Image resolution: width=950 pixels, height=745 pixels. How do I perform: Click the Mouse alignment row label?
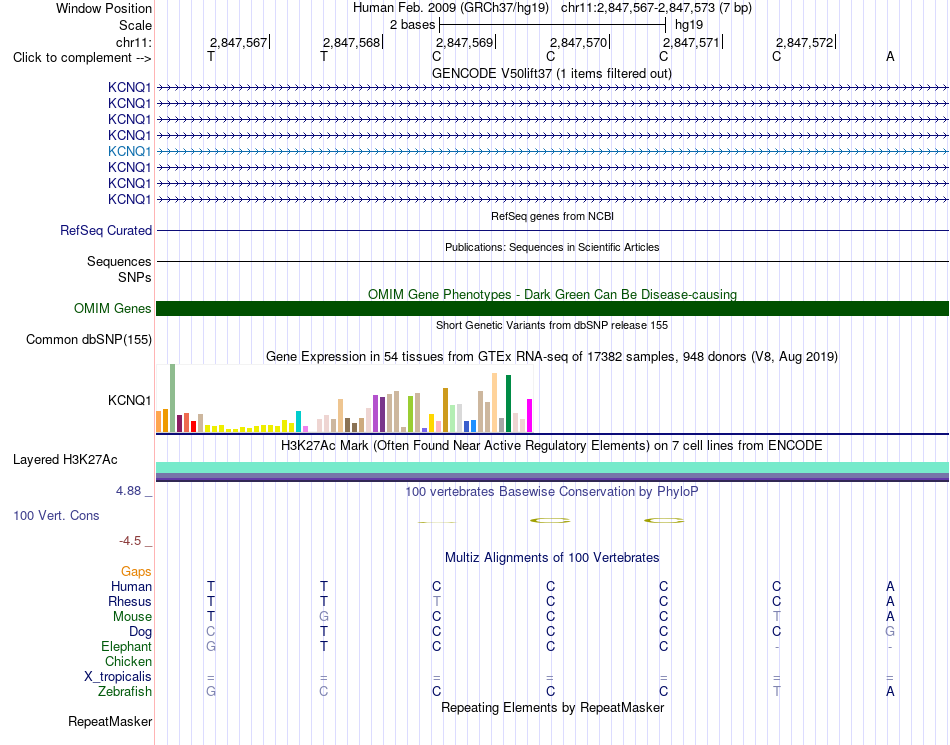pos(132,617)
